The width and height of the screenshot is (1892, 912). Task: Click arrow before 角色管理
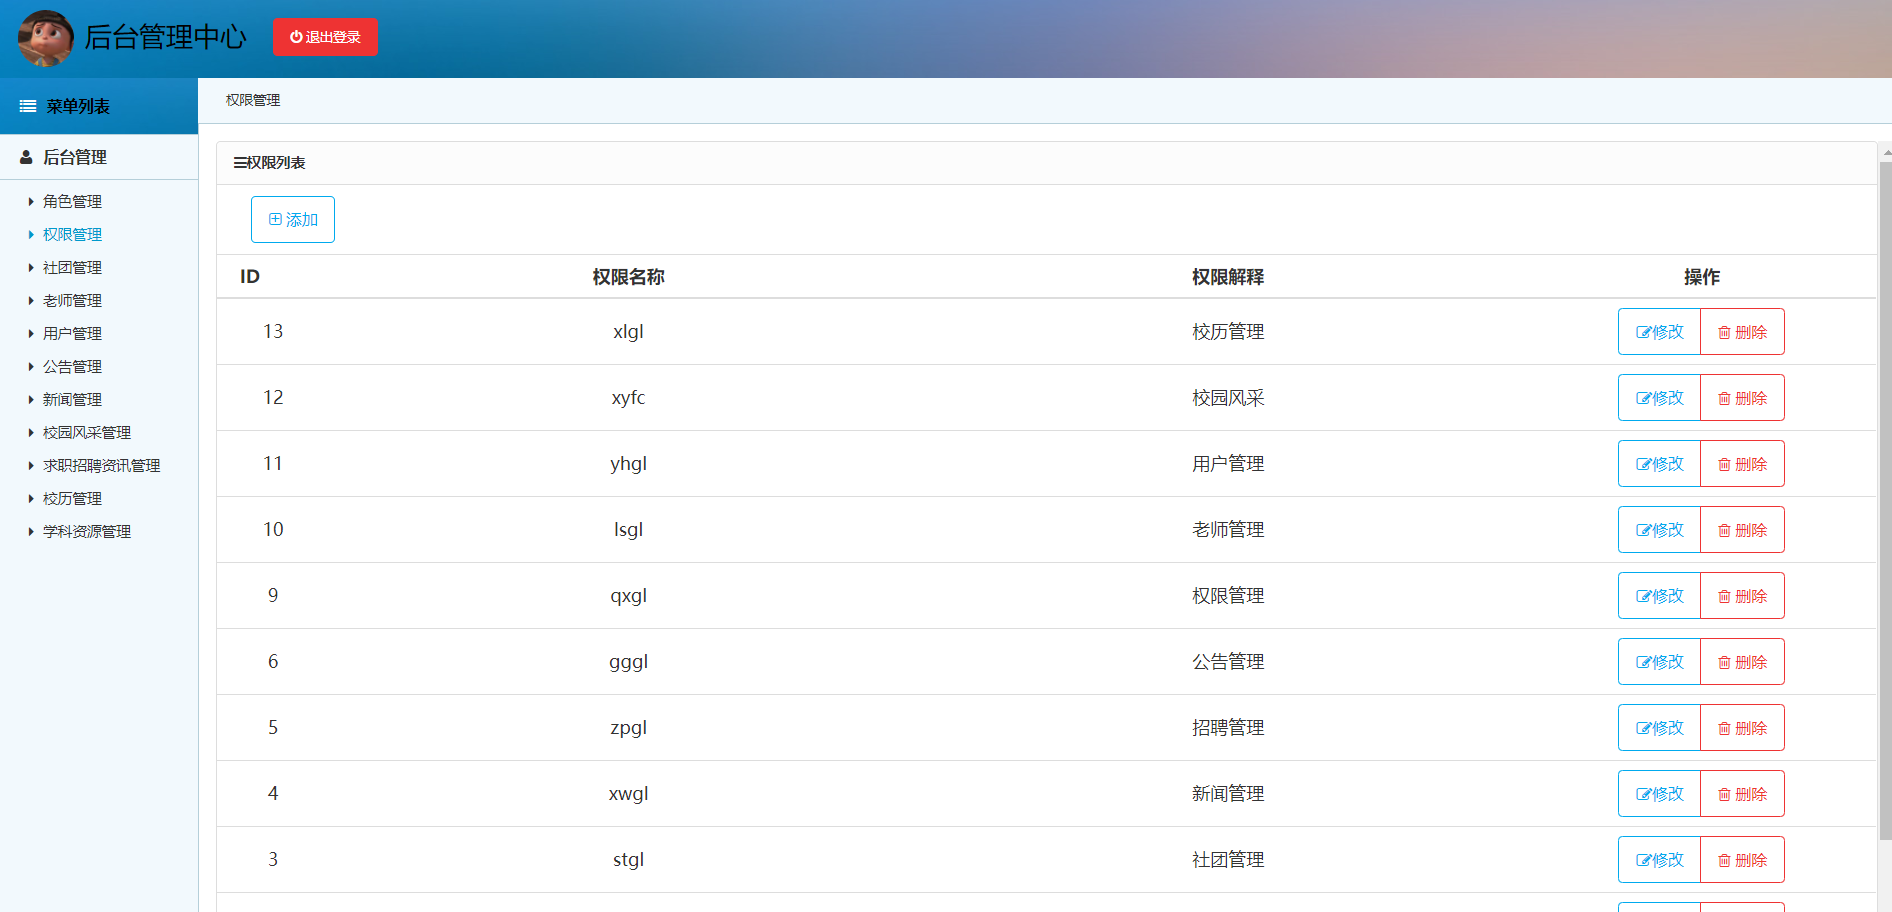click(x=31, y=201)
